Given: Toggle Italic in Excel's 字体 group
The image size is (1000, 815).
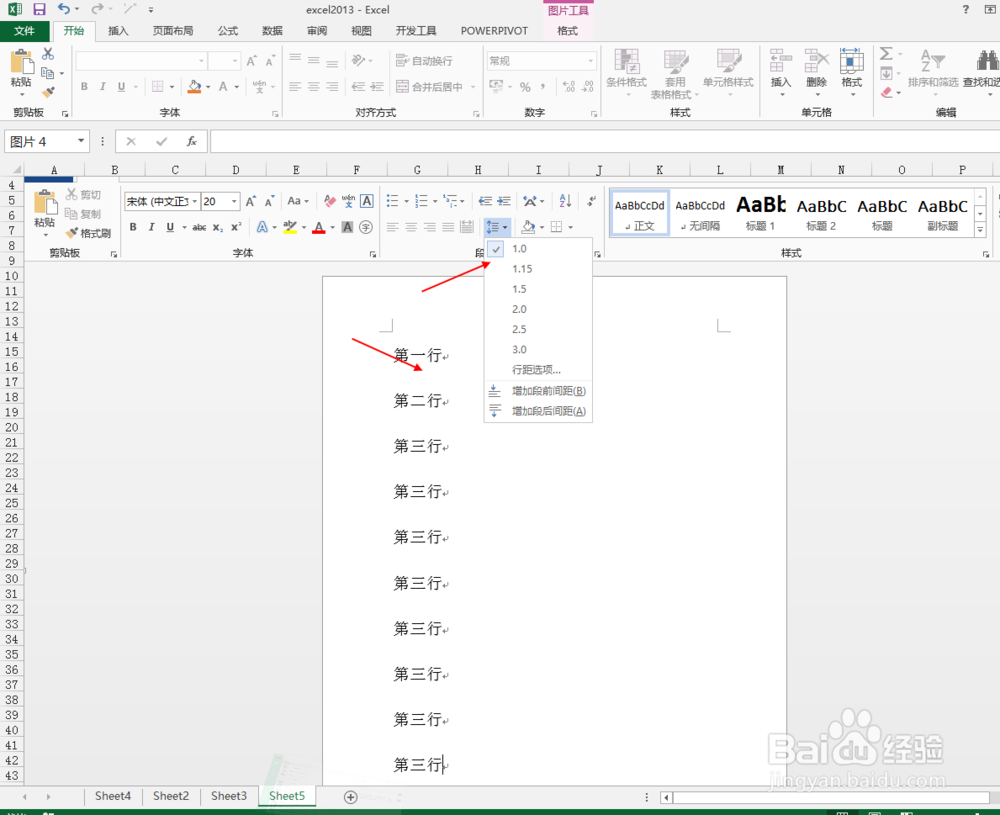Looking at the screenshot, I should [102, 86].
